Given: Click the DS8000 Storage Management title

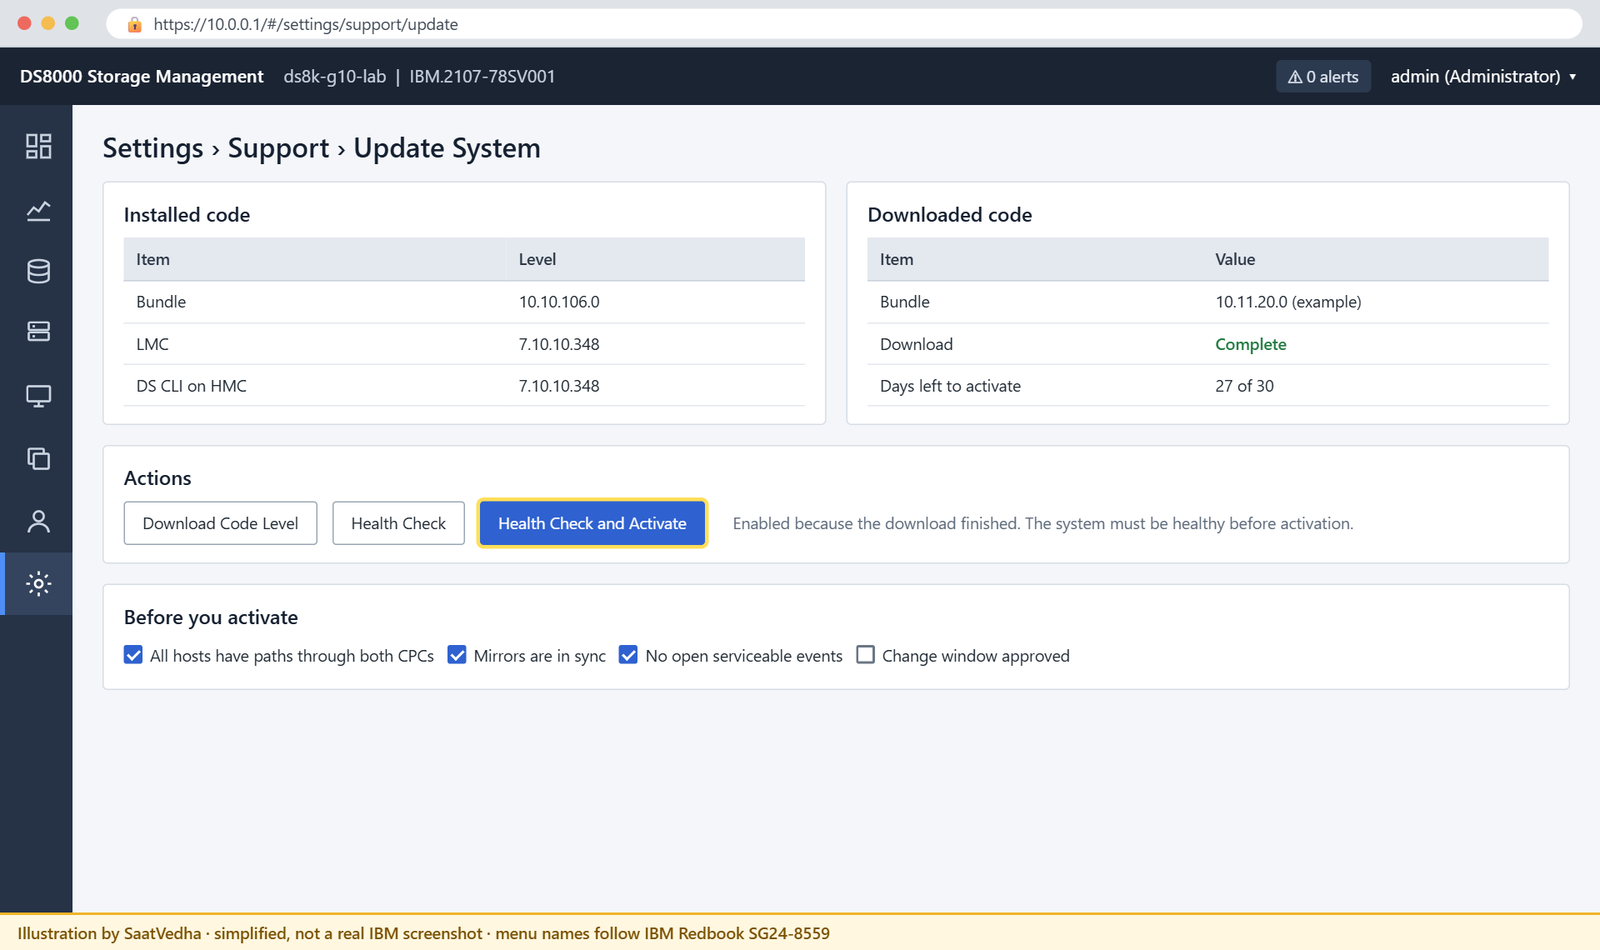Looking at the screenshot, I should pos(142,77).
